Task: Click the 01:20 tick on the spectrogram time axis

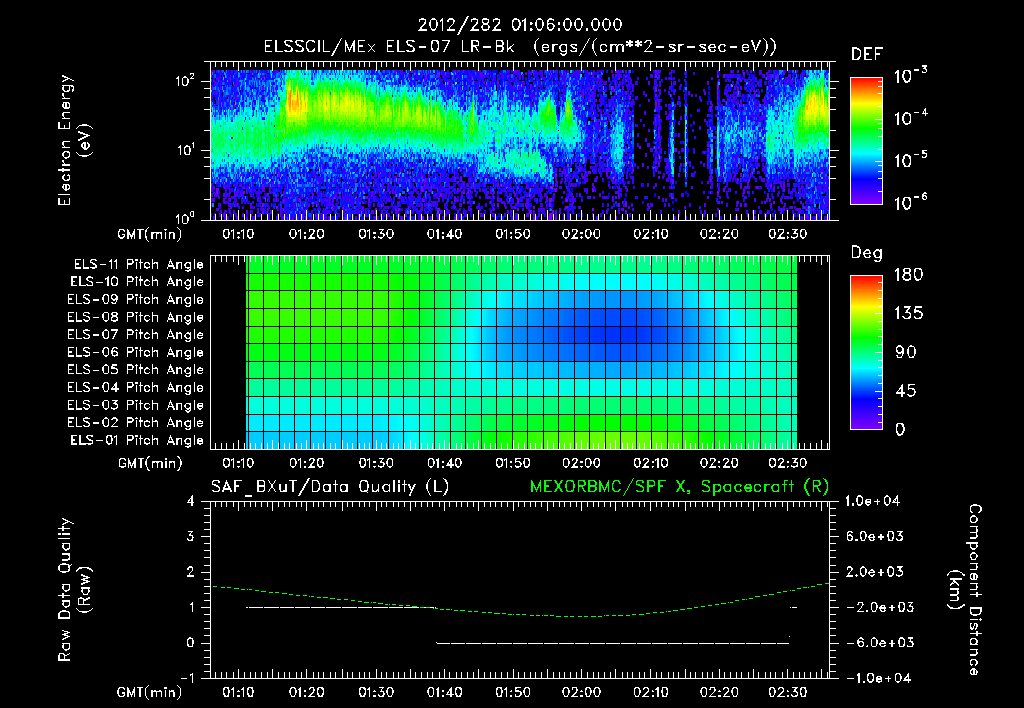Action: (307, 234)
